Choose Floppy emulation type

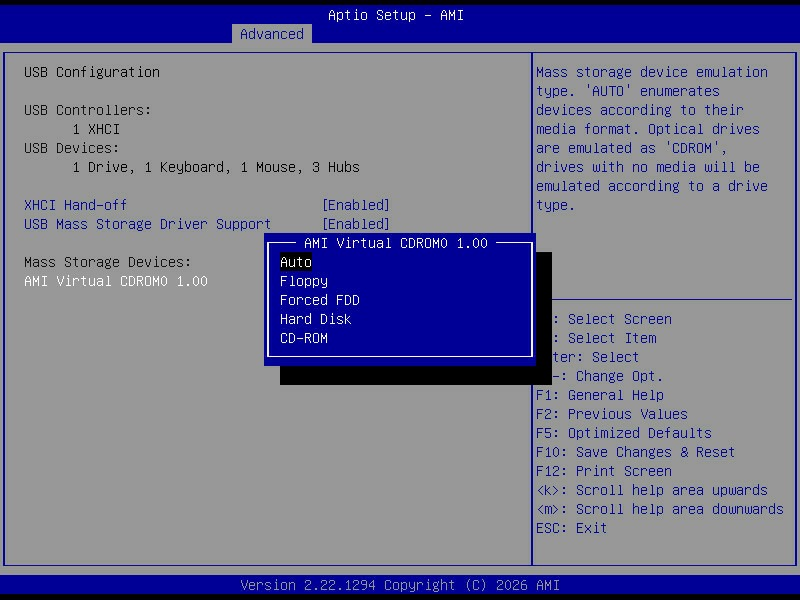[x=304, y=281]
